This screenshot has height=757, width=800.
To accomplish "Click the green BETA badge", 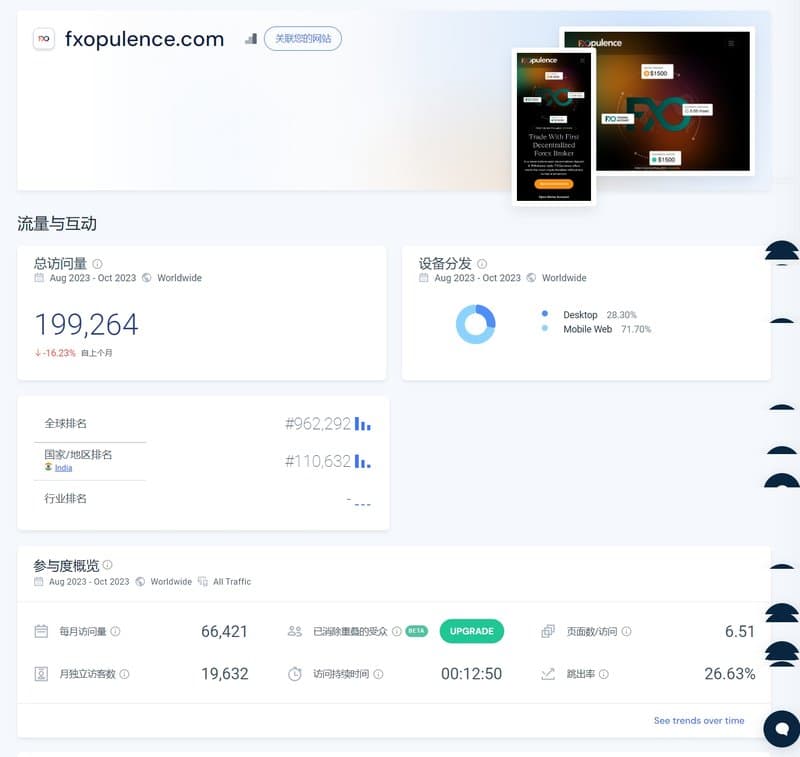I will (416, 631).
